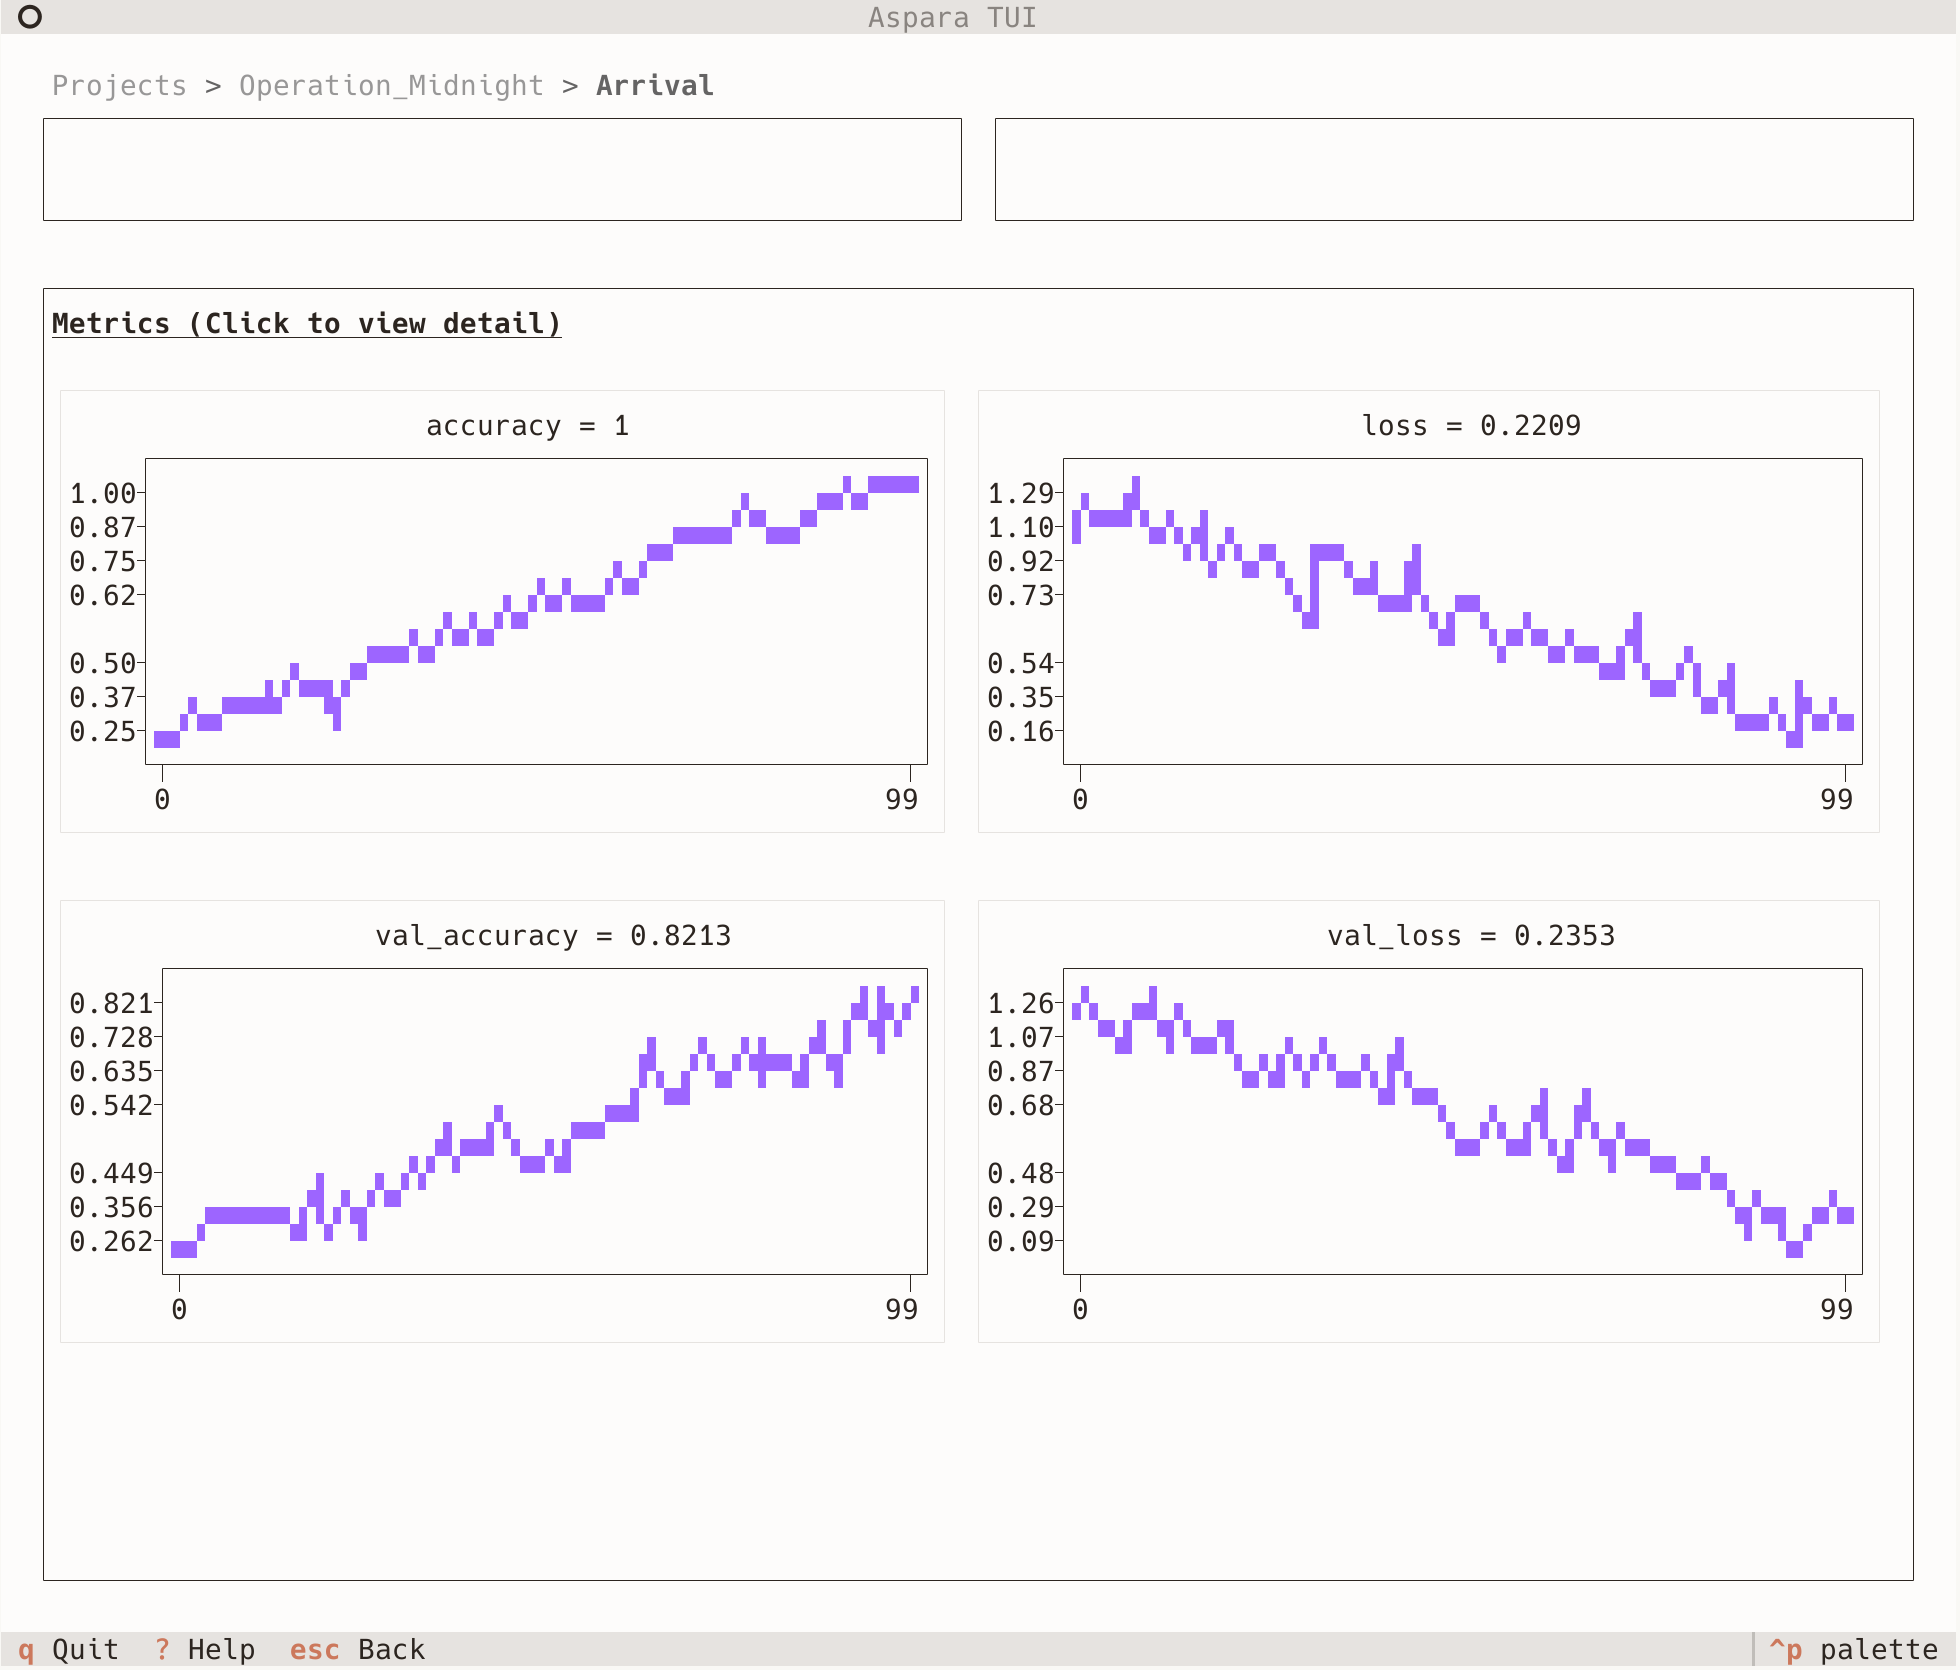Click the Arrival breadcrumb item
Screen dimensions: 1960x1670
[x=655, y=86]
